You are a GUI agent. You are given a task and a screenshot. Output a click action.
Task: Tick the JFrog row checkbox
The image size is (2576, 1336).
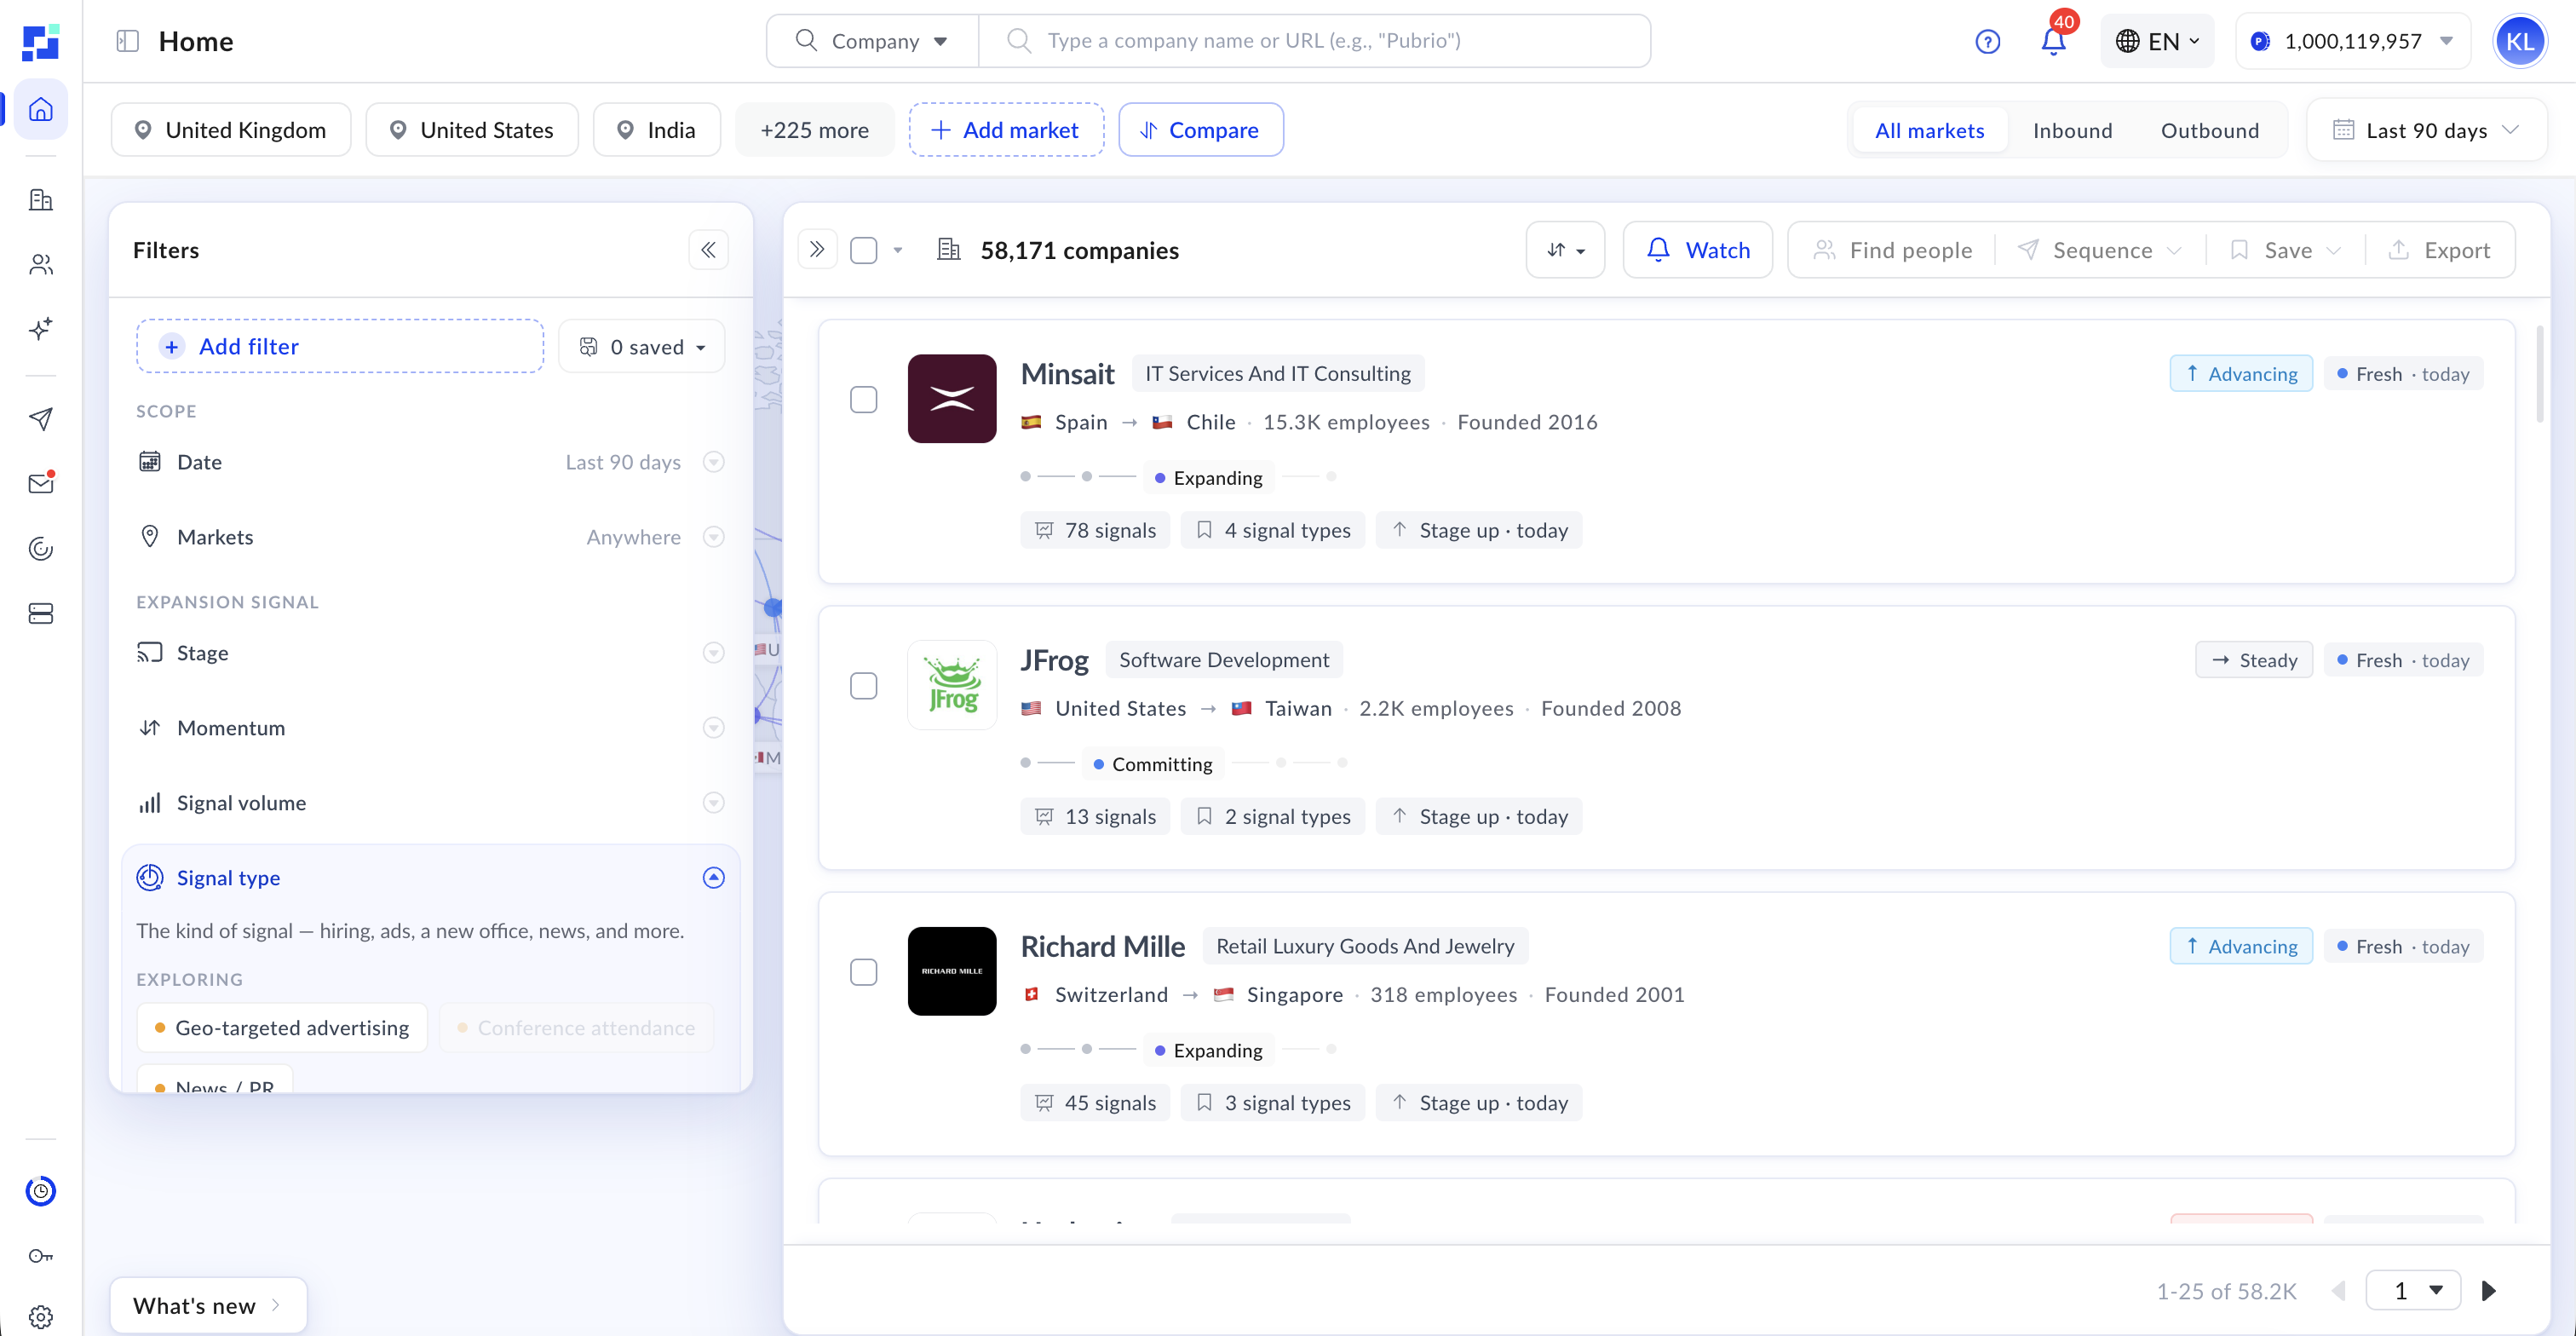[864, 686]
